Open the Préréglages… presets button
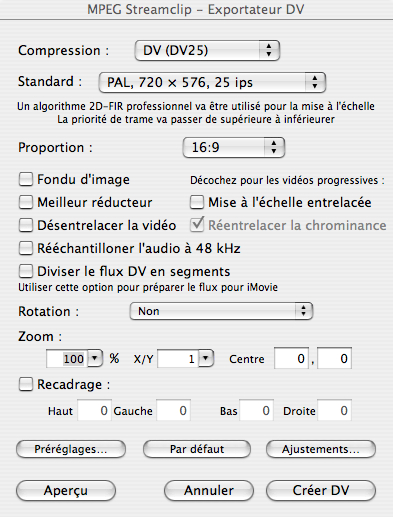Screen dimensions: 393x517 coord(71,449)
